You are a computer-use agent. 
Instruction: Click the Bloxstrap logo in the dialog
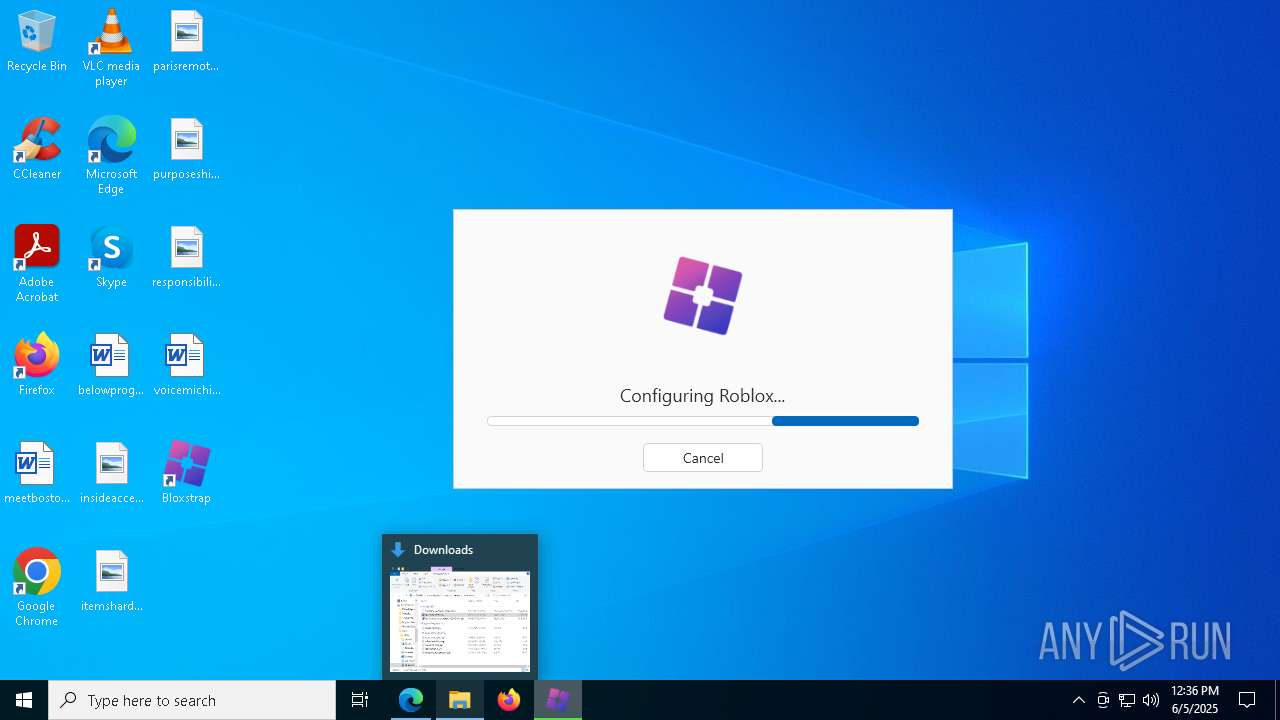[703, 295]
